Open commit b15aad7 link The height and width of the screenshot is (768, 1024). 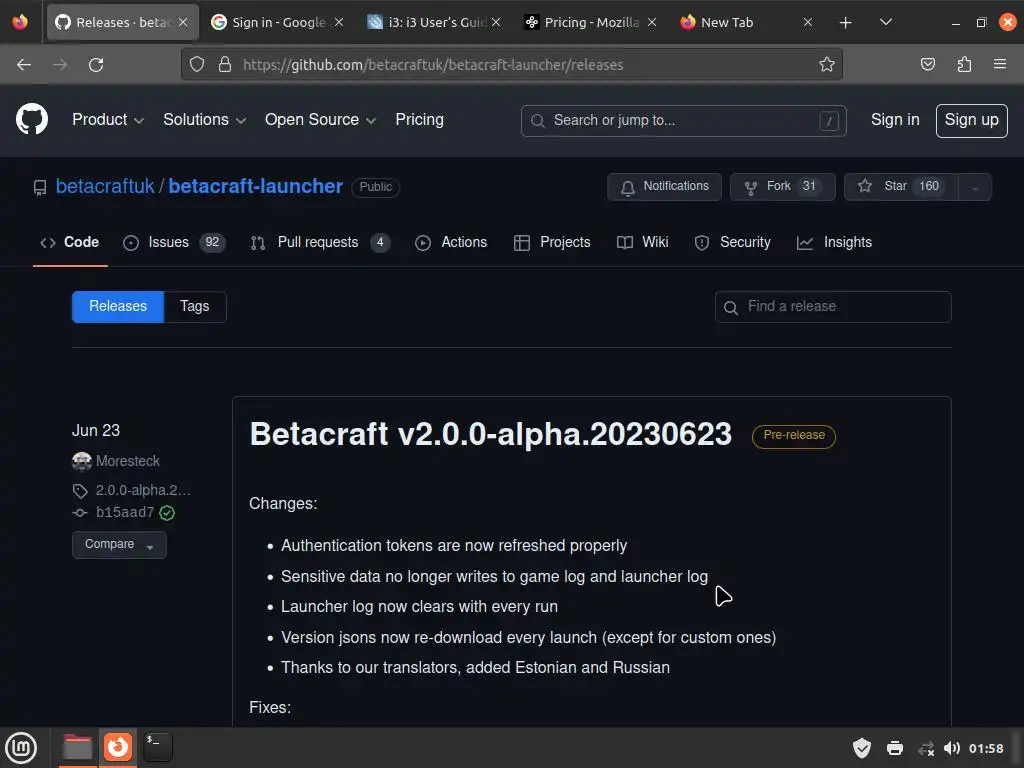(125, 512)
